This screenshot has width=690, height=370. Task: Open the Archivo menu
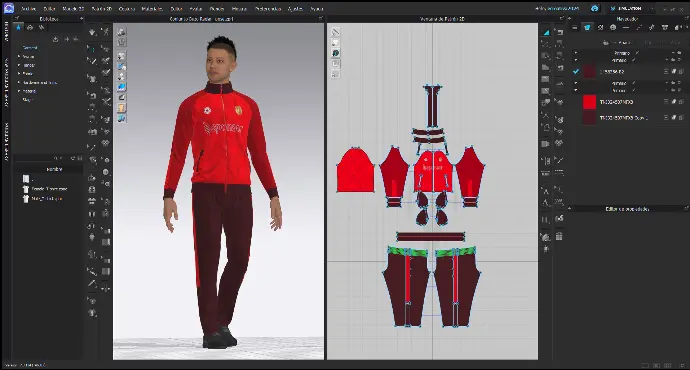[29, 8]
